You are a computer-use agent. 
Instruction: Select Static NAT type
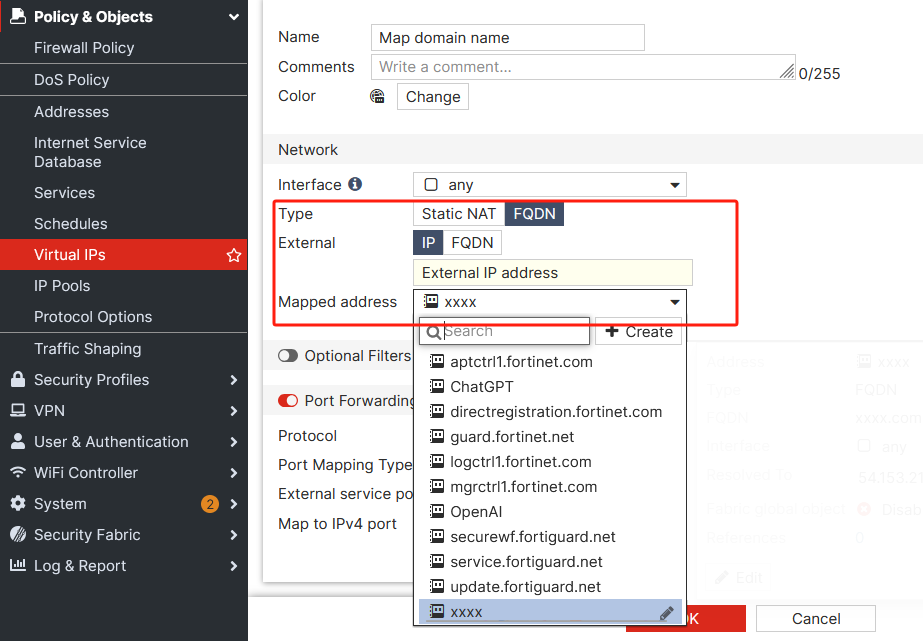pyautogui.click(x=459, y=214)
